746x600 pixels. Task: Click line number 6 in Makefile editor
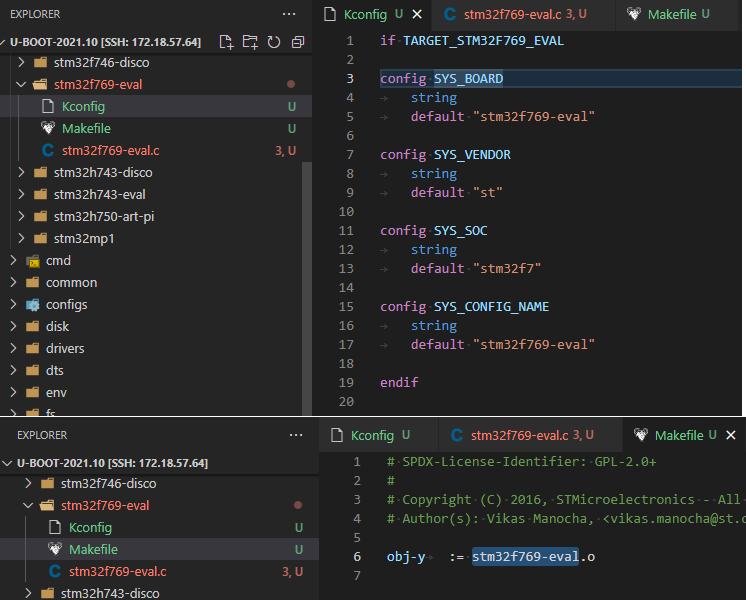coord(357,557)
